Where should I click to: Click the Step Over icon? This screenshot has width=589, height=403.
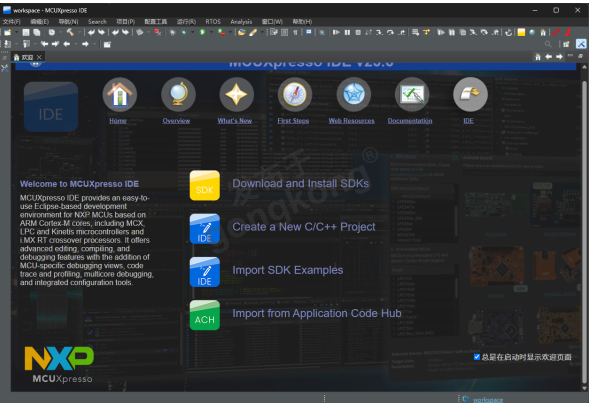(x=391, y=33)
